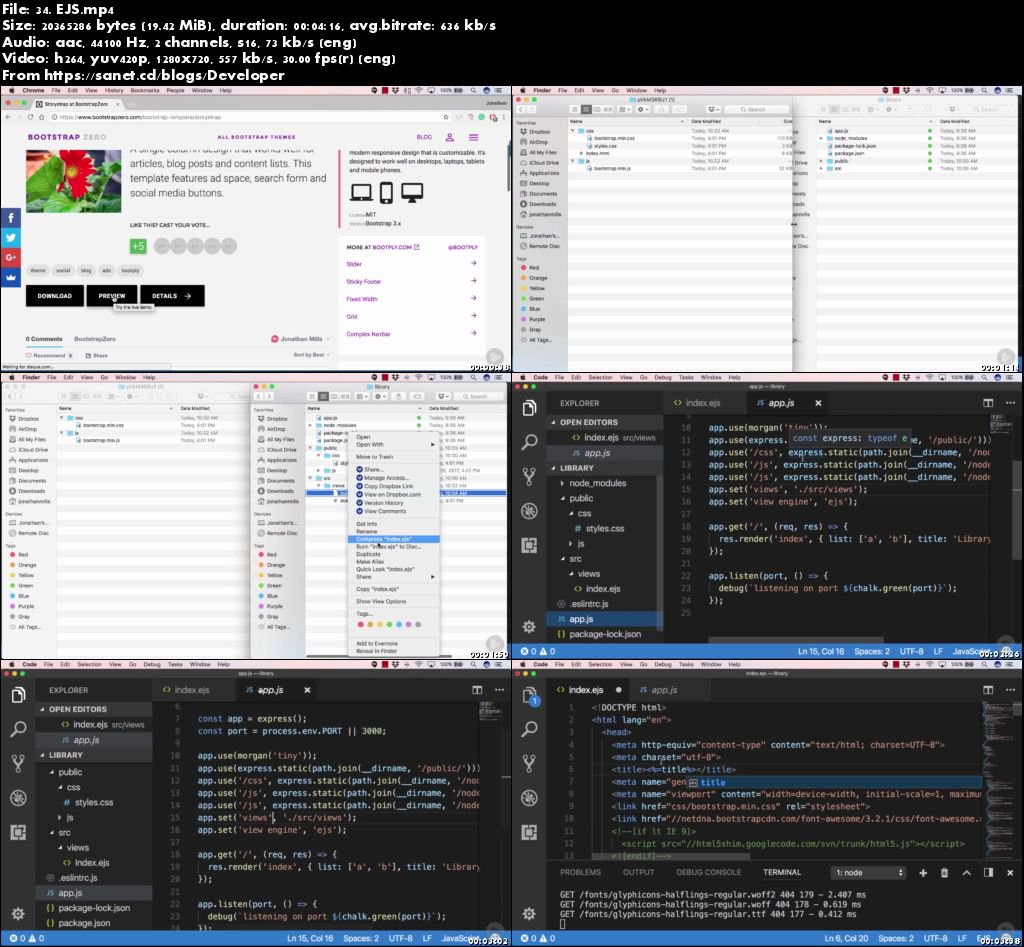
Task: Click the PREVIEW button on the theme page
Action: click(112, 296)
